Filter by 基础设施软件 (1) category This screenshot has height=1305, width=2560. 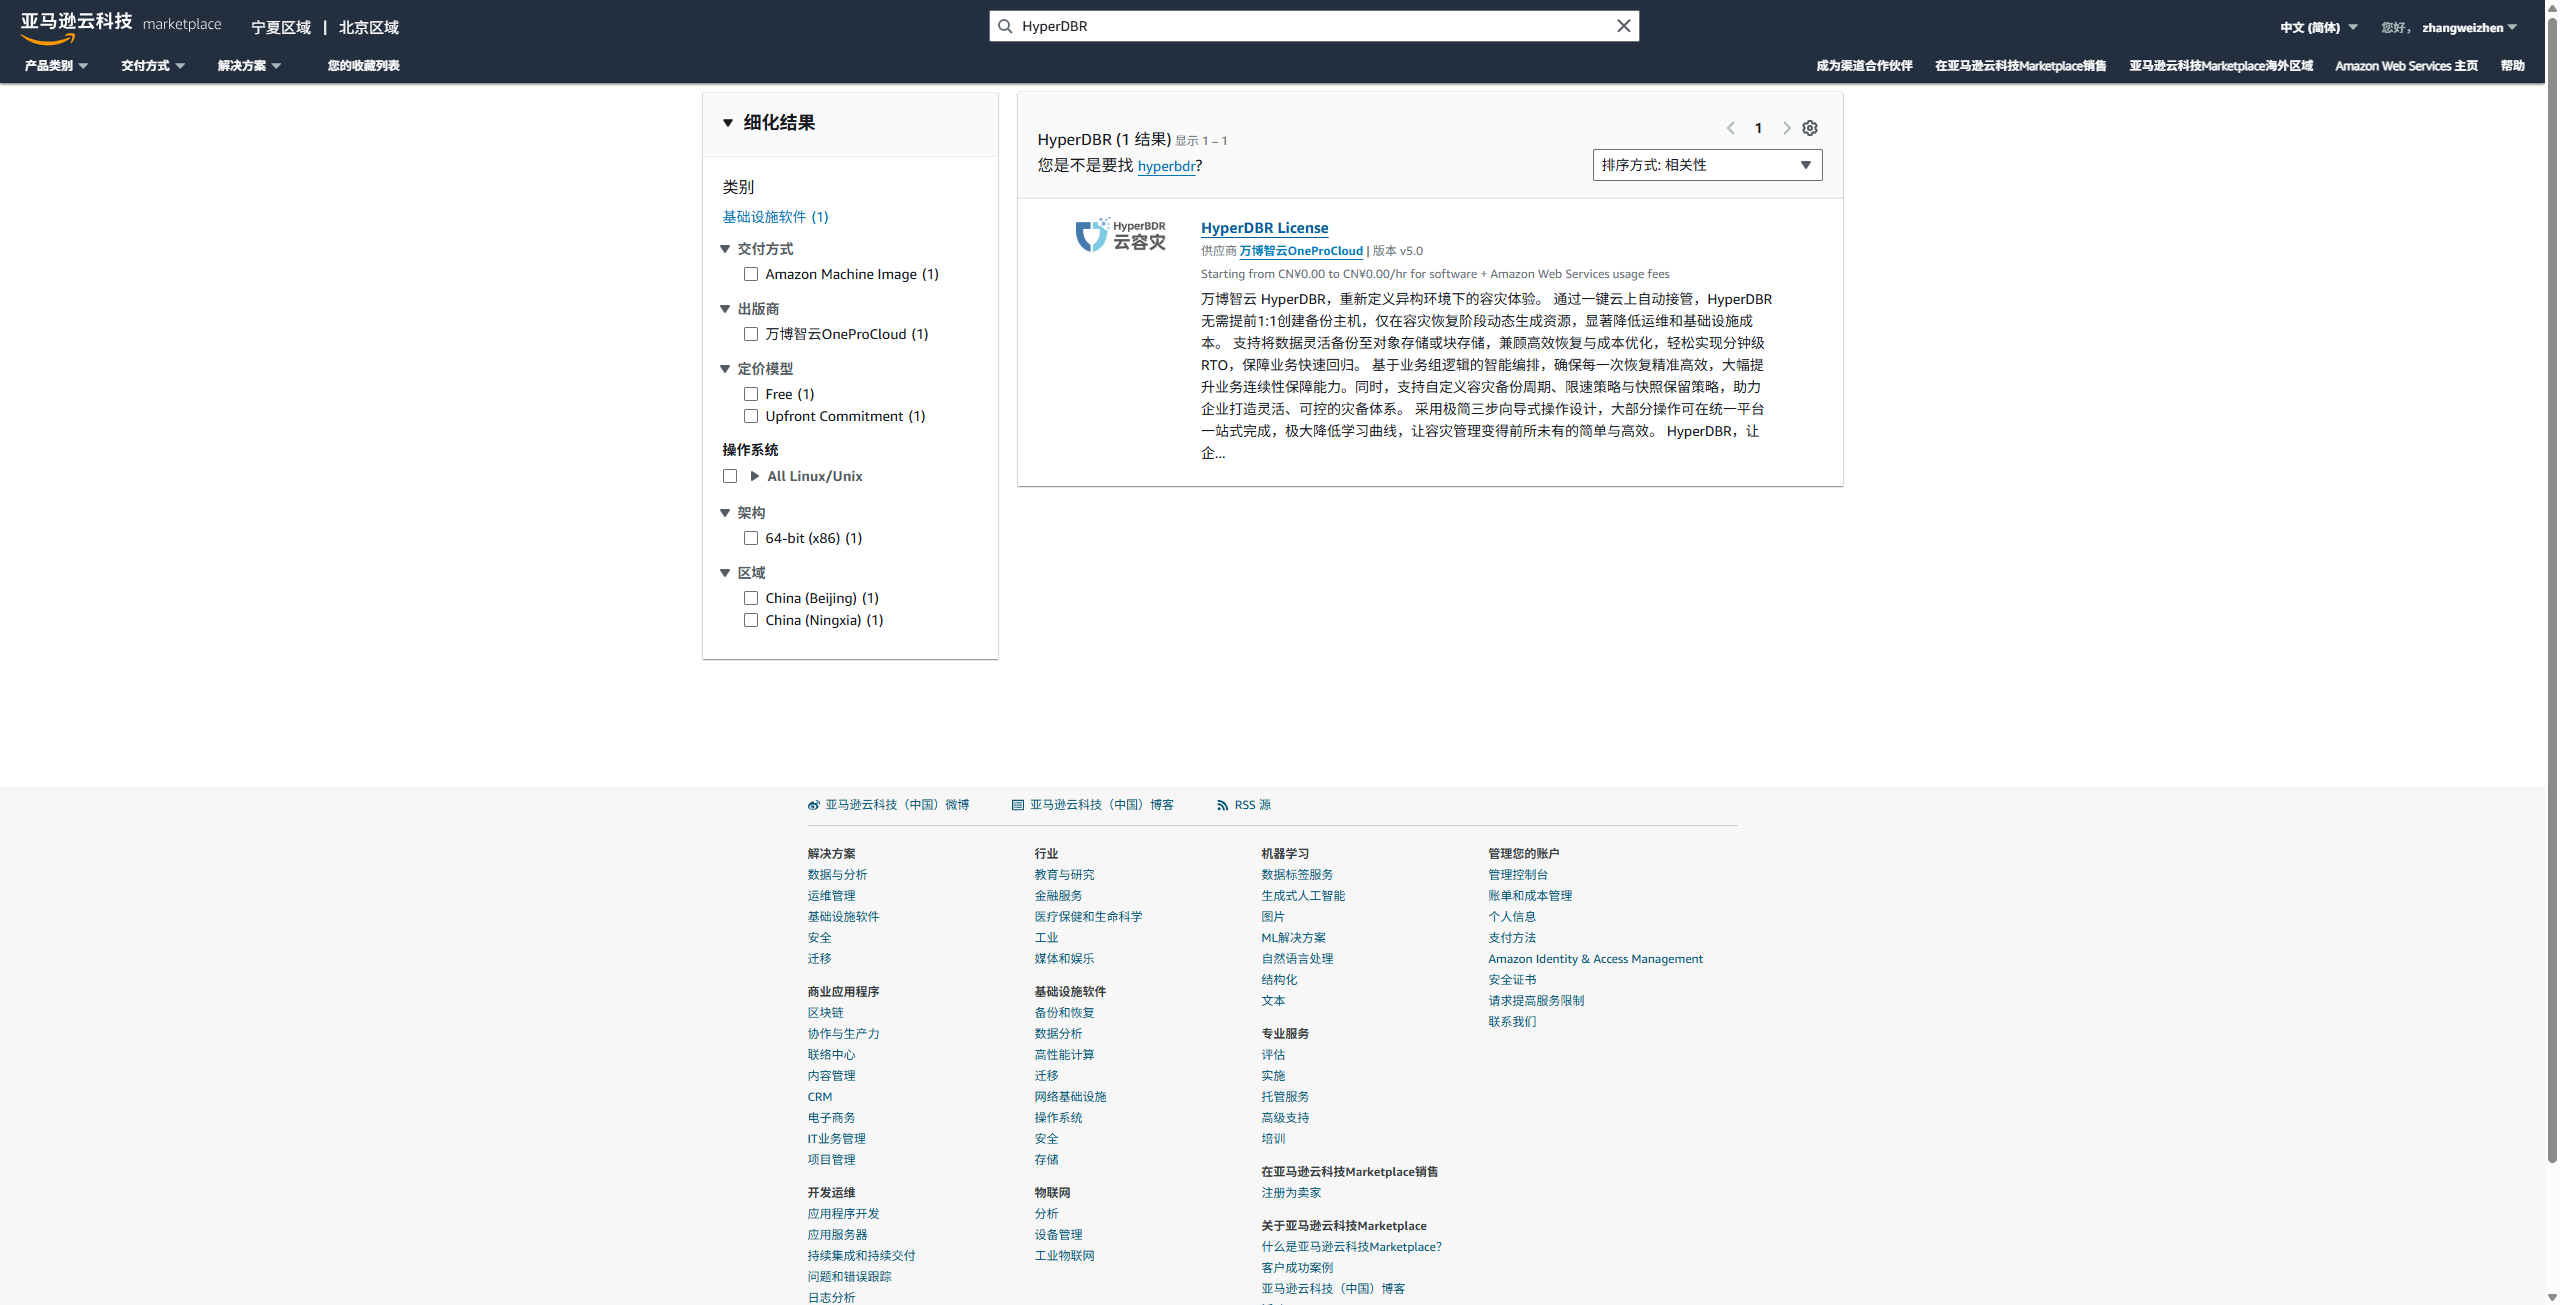pyautogui.click(x=775, y=217)
